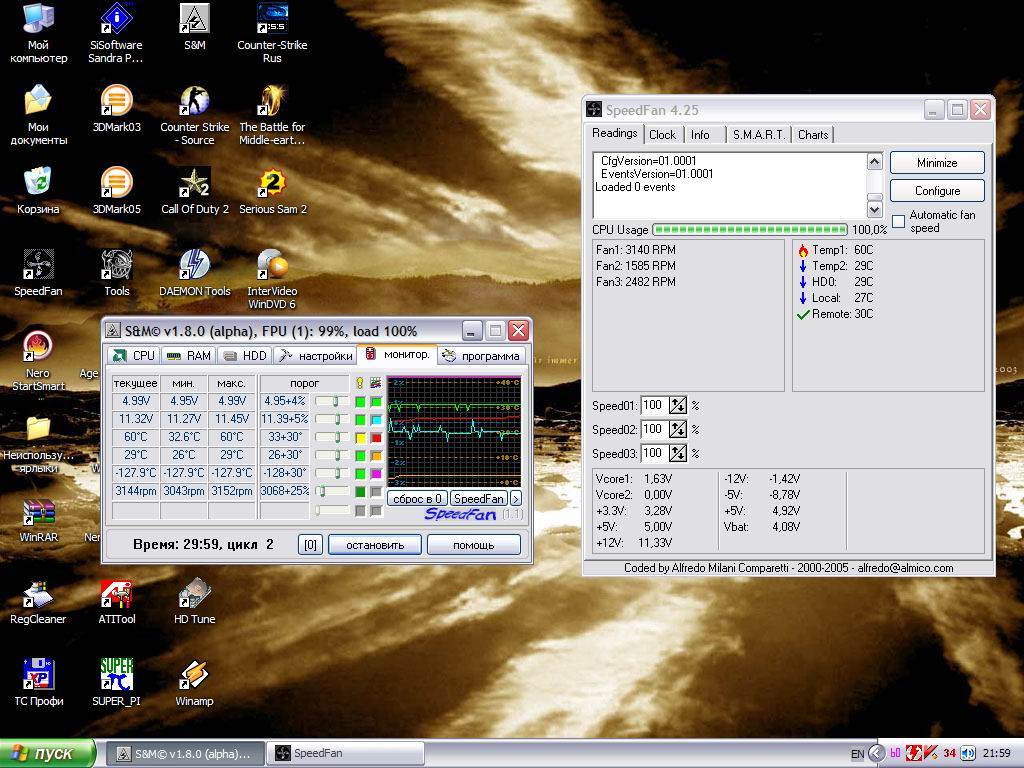This screenshot has width=1024, height=768.
Task: Click the Configure button in SpeedFan
Action: tap(937, 191)
